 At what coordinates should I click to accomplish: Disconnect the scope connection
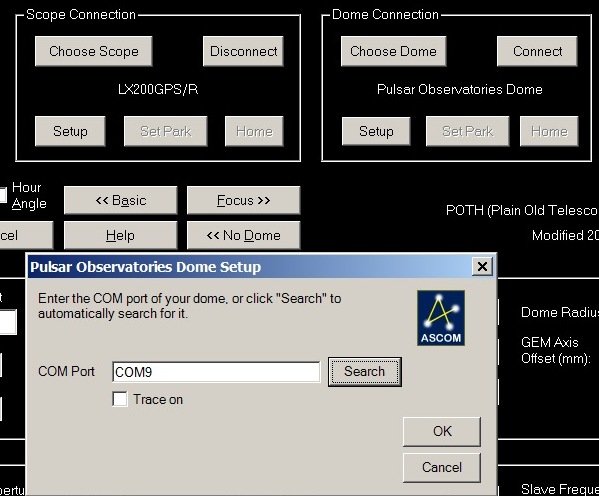[243, 51]
